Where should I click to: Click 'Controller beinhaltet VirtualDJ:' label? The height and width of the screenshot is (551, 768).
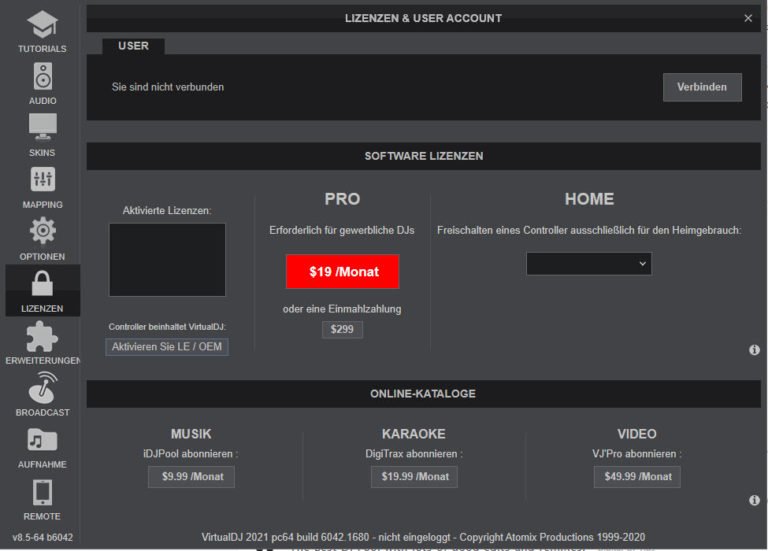(167, 327)
